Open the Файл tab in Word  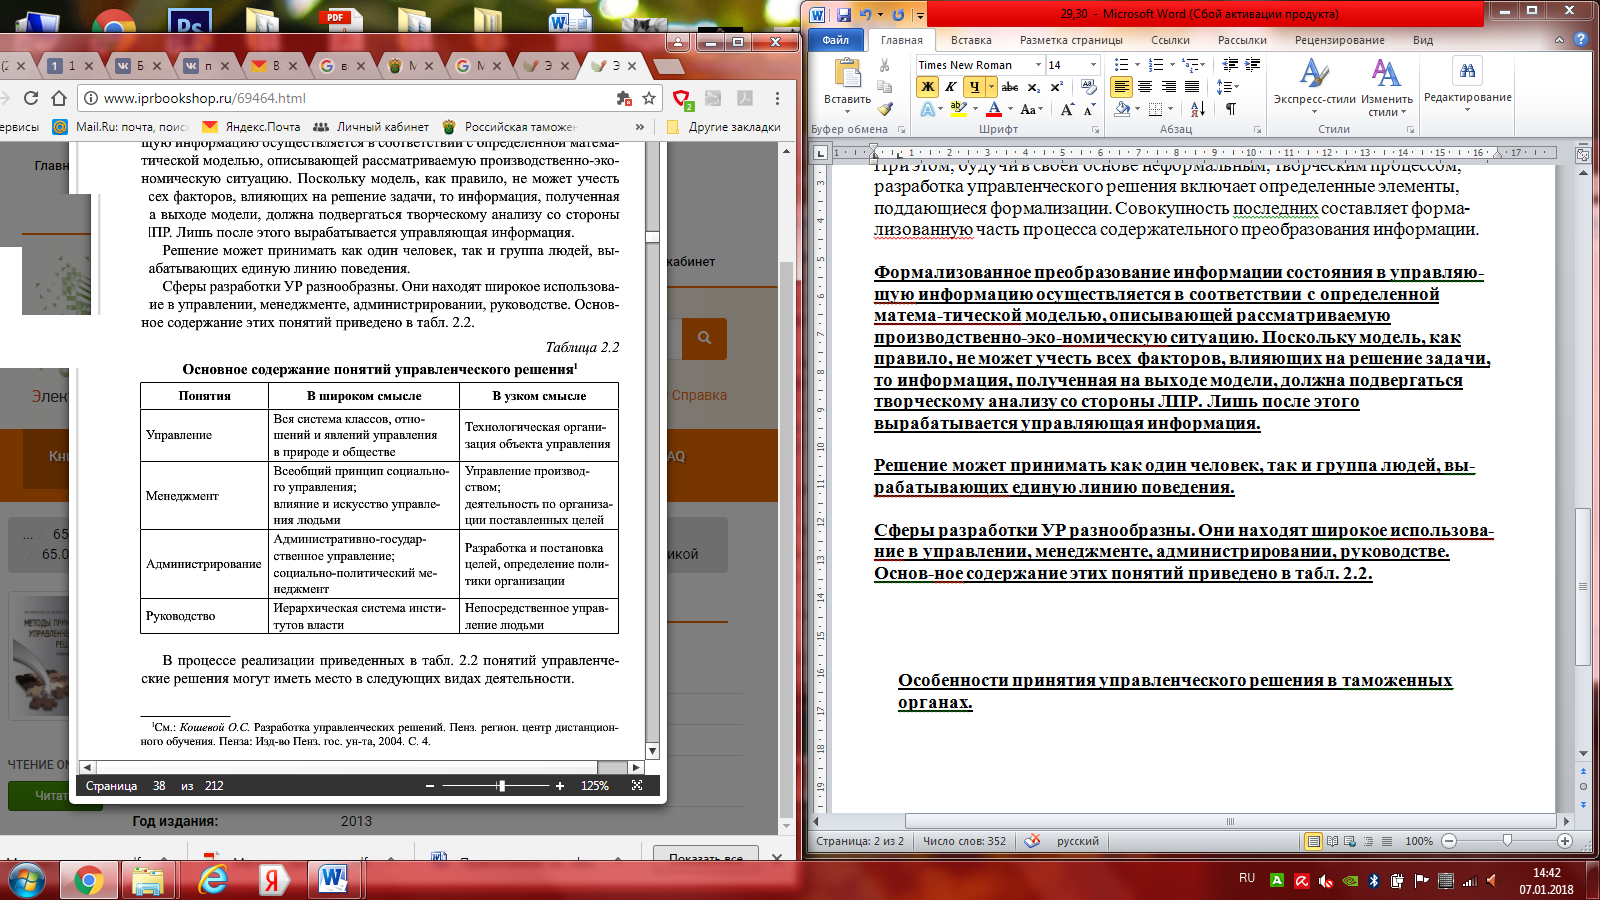point(837,40)
